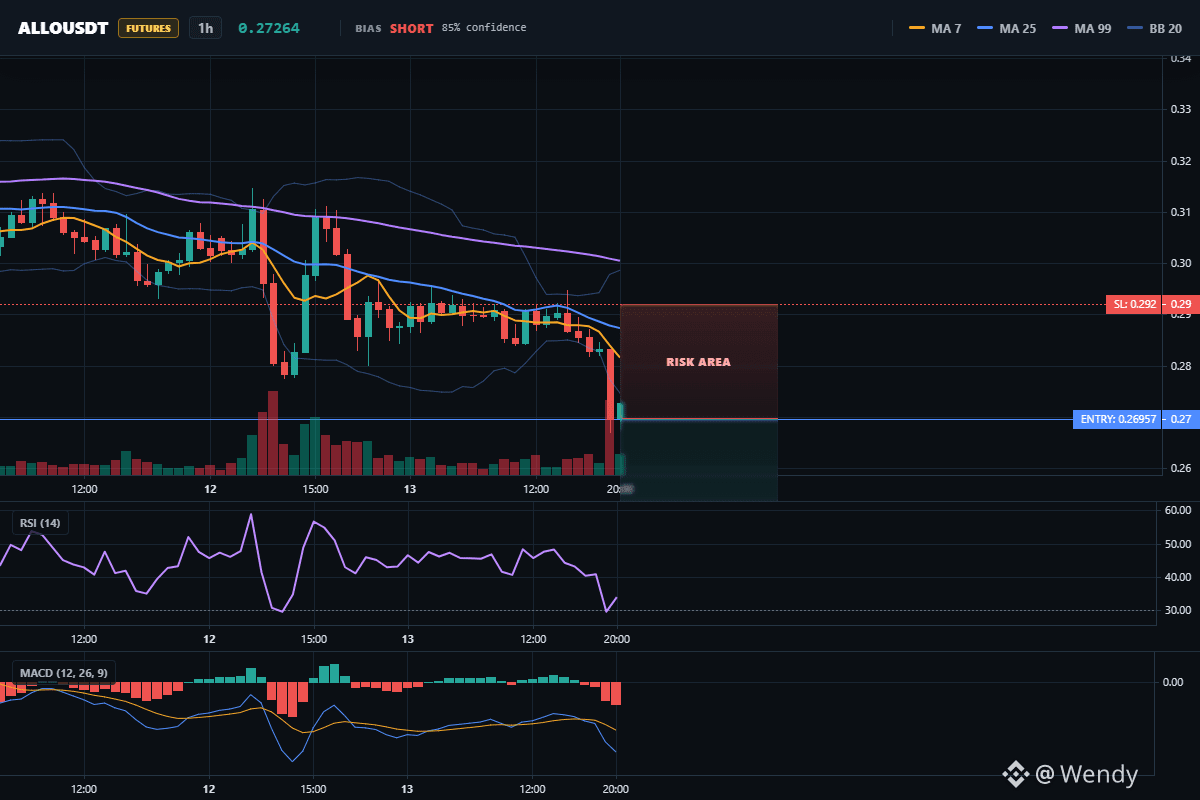Click the 0.32 price axis label

[1180, 160]
